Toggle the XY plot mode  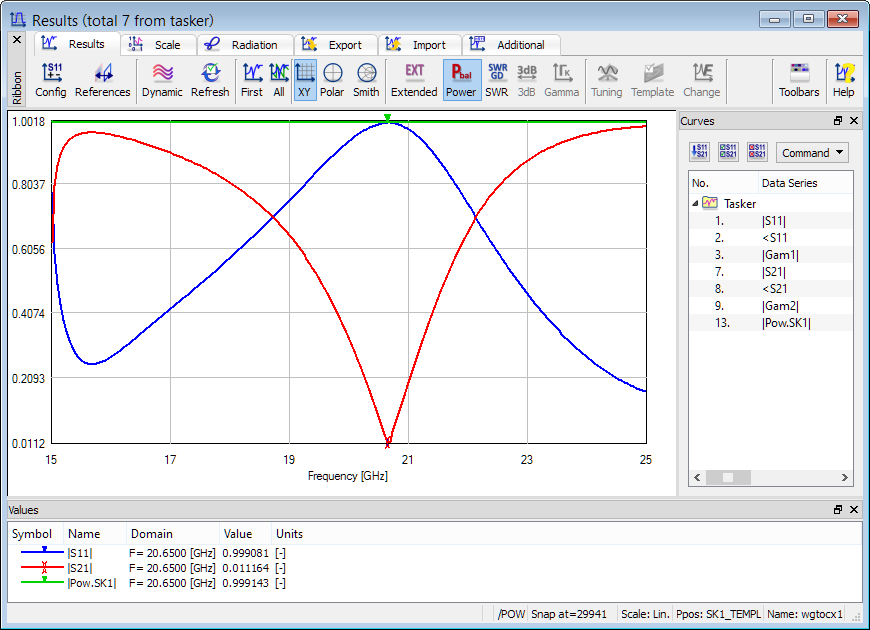[305, 80]
